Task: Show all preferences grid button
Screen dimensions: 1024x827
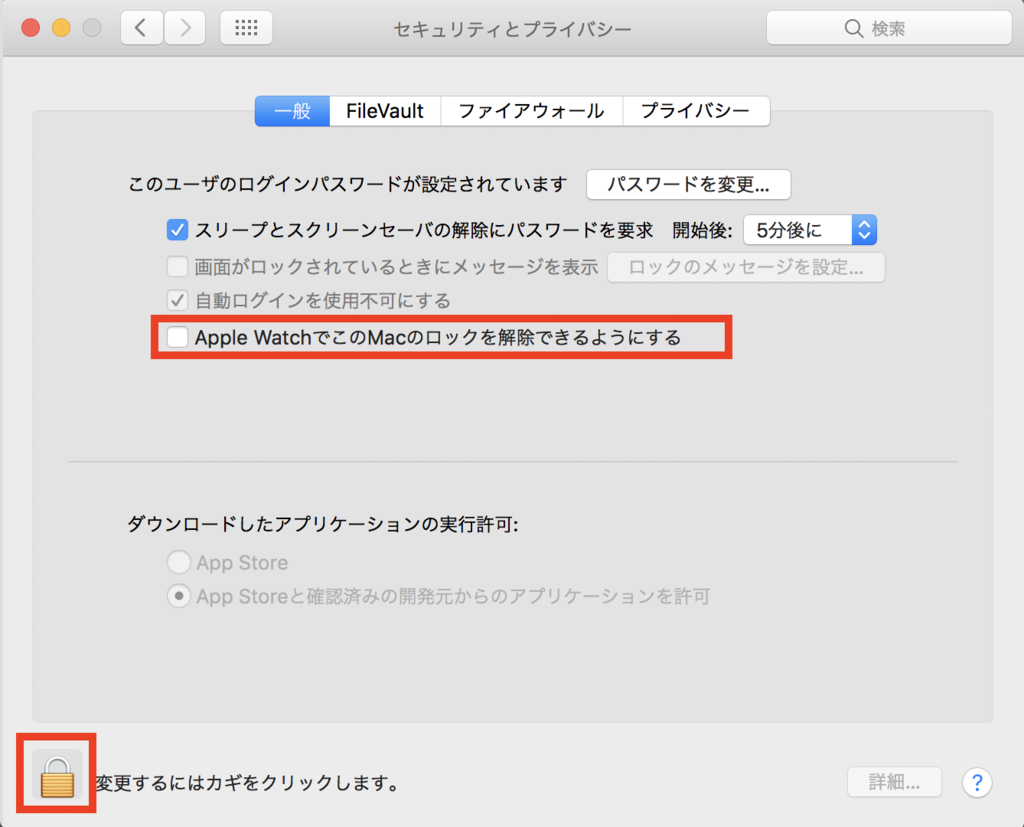Action: (x=246, y=28)
